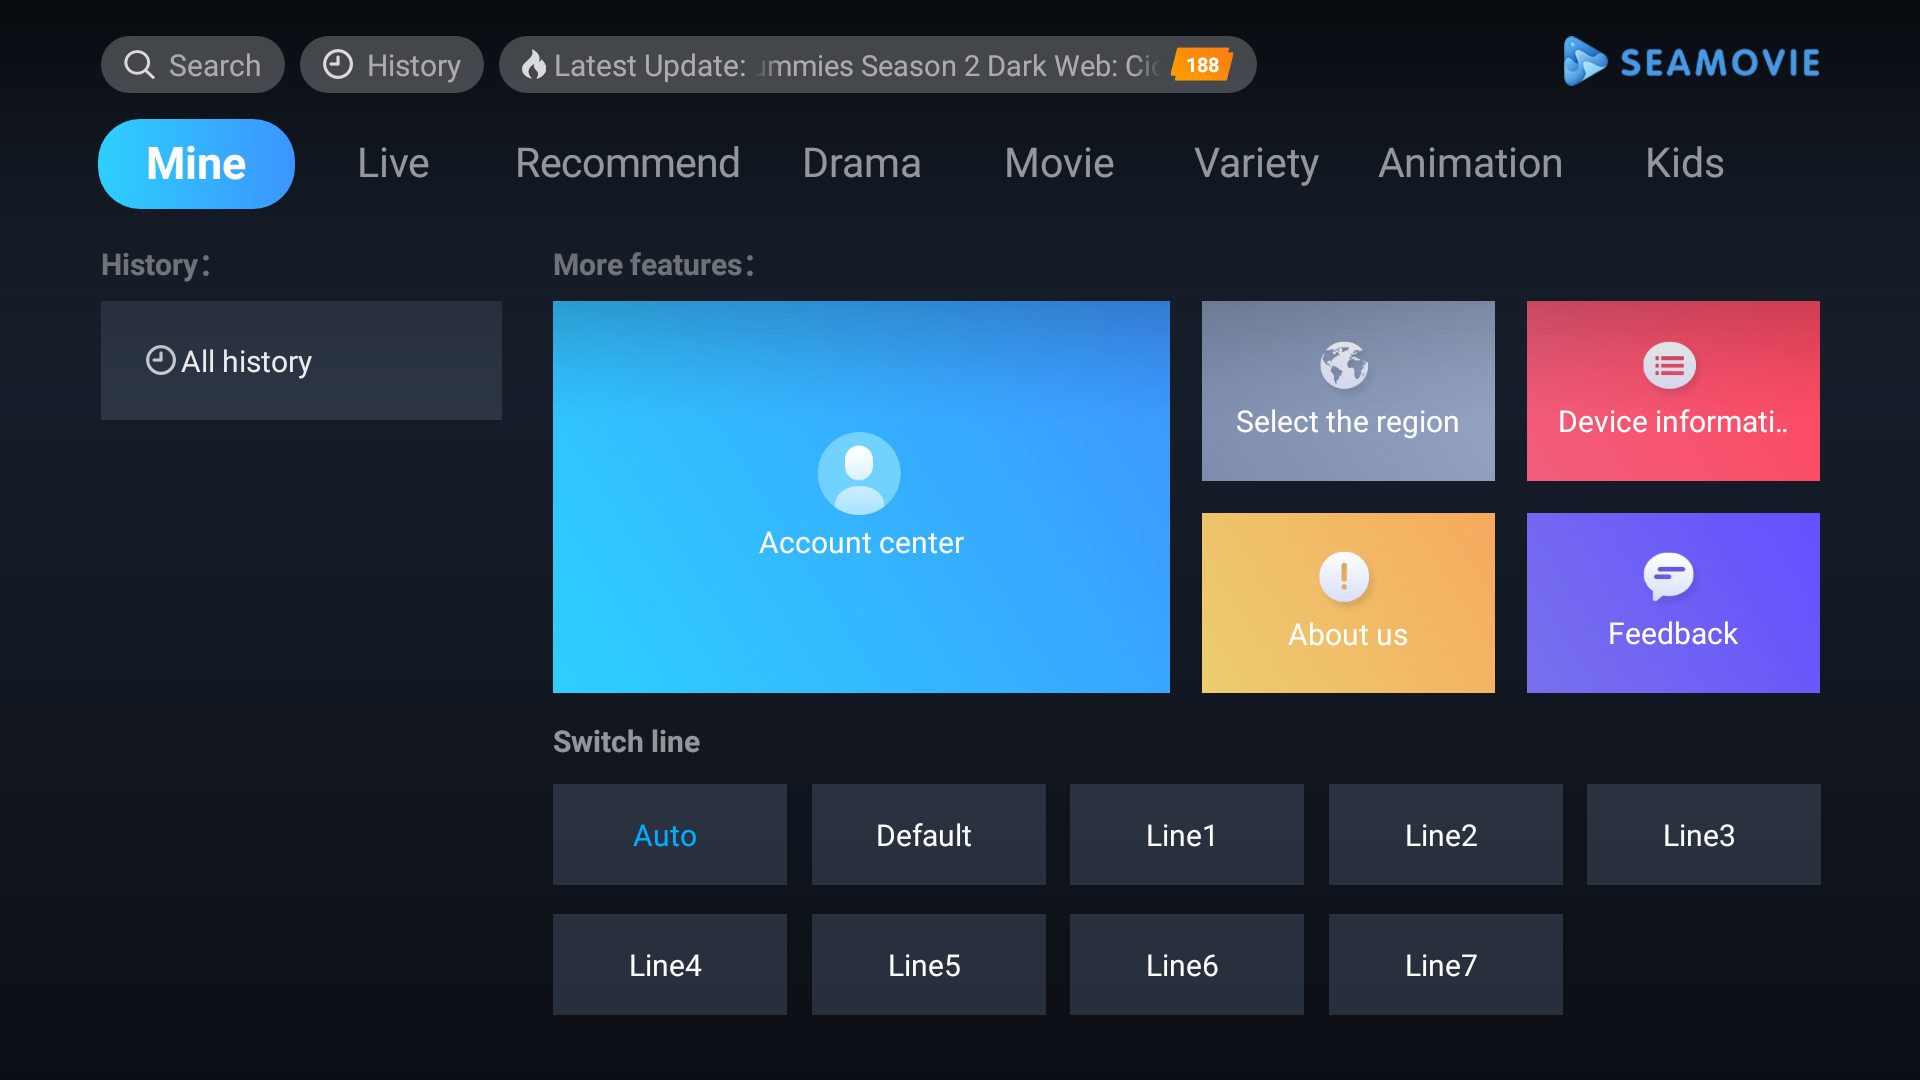The width and height of the screenshot is (1920, 1080).
Task: Open the Device information tile
Action: point(1673,391)
